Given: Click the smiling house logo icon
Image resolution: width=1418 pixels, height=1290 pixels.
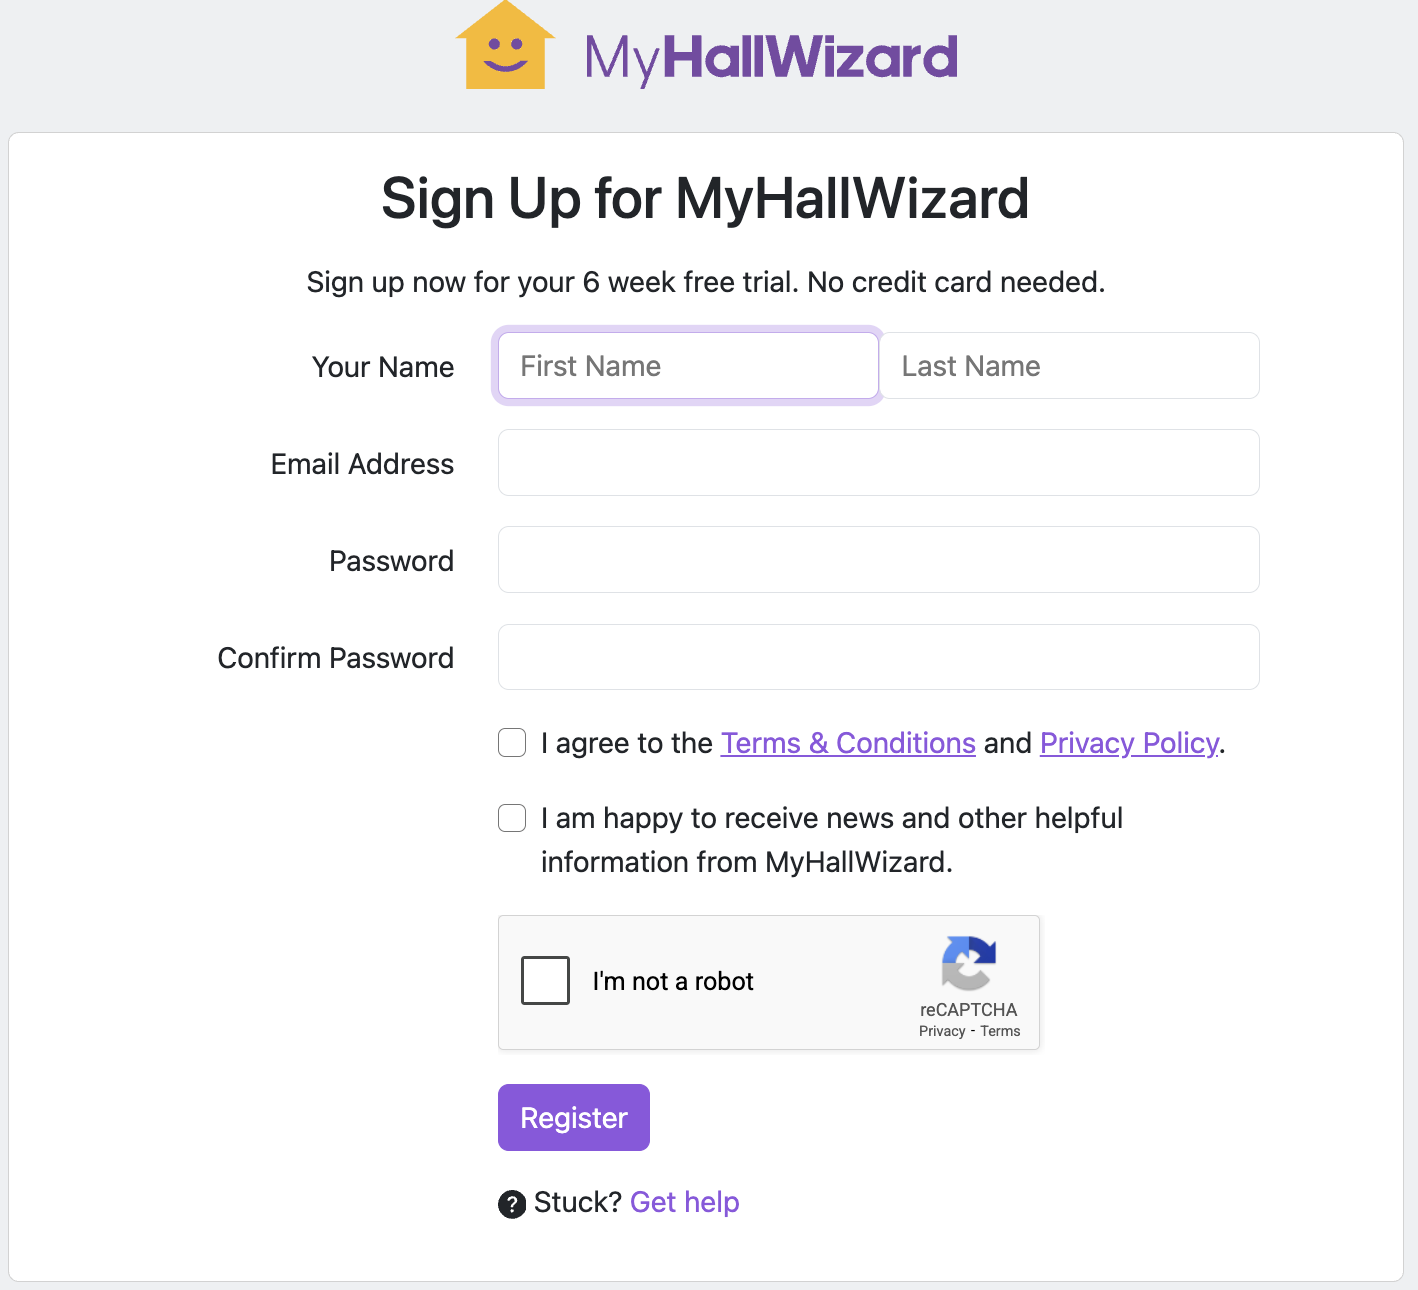Looking at the screenshot, I should 505,48.
